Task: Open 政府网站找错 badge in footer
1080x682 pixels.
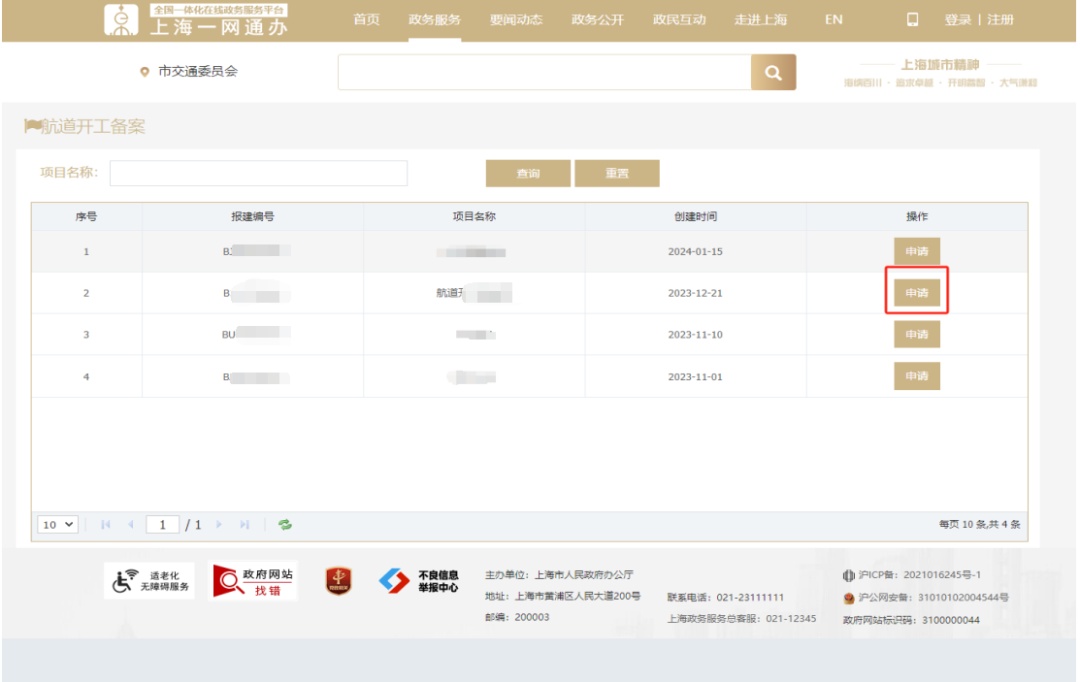Action: pos(253,580)
